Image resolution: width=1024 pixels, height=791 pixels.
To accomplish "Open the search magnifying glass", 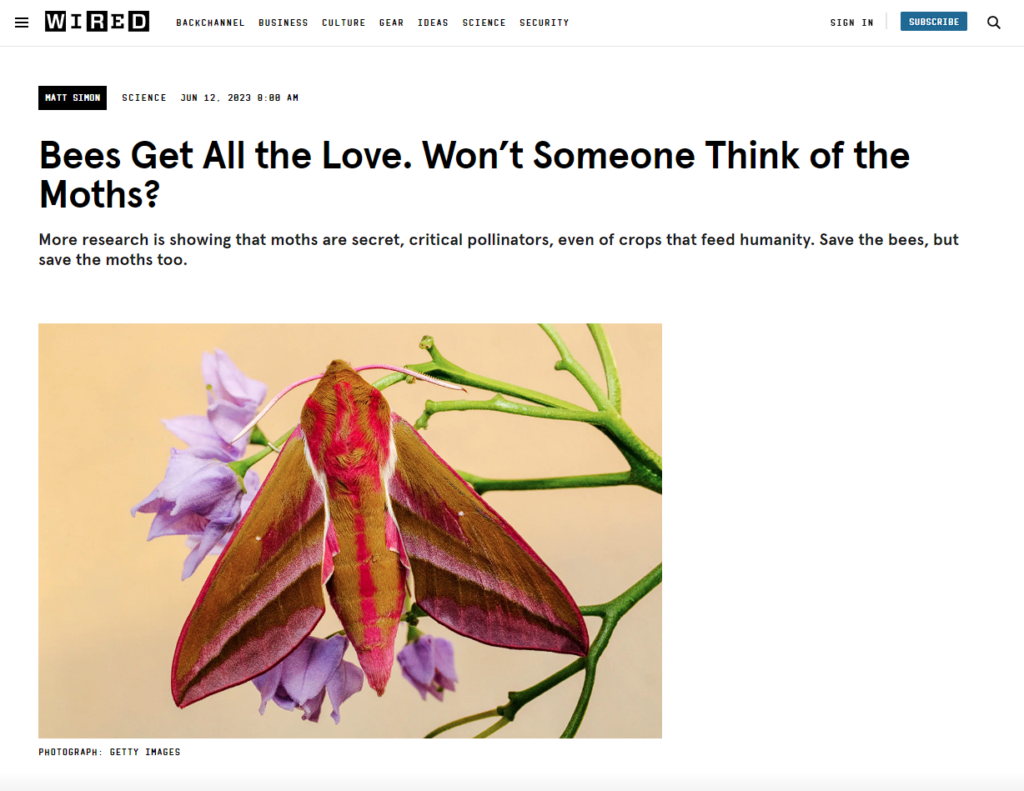I will pos(993,21).
